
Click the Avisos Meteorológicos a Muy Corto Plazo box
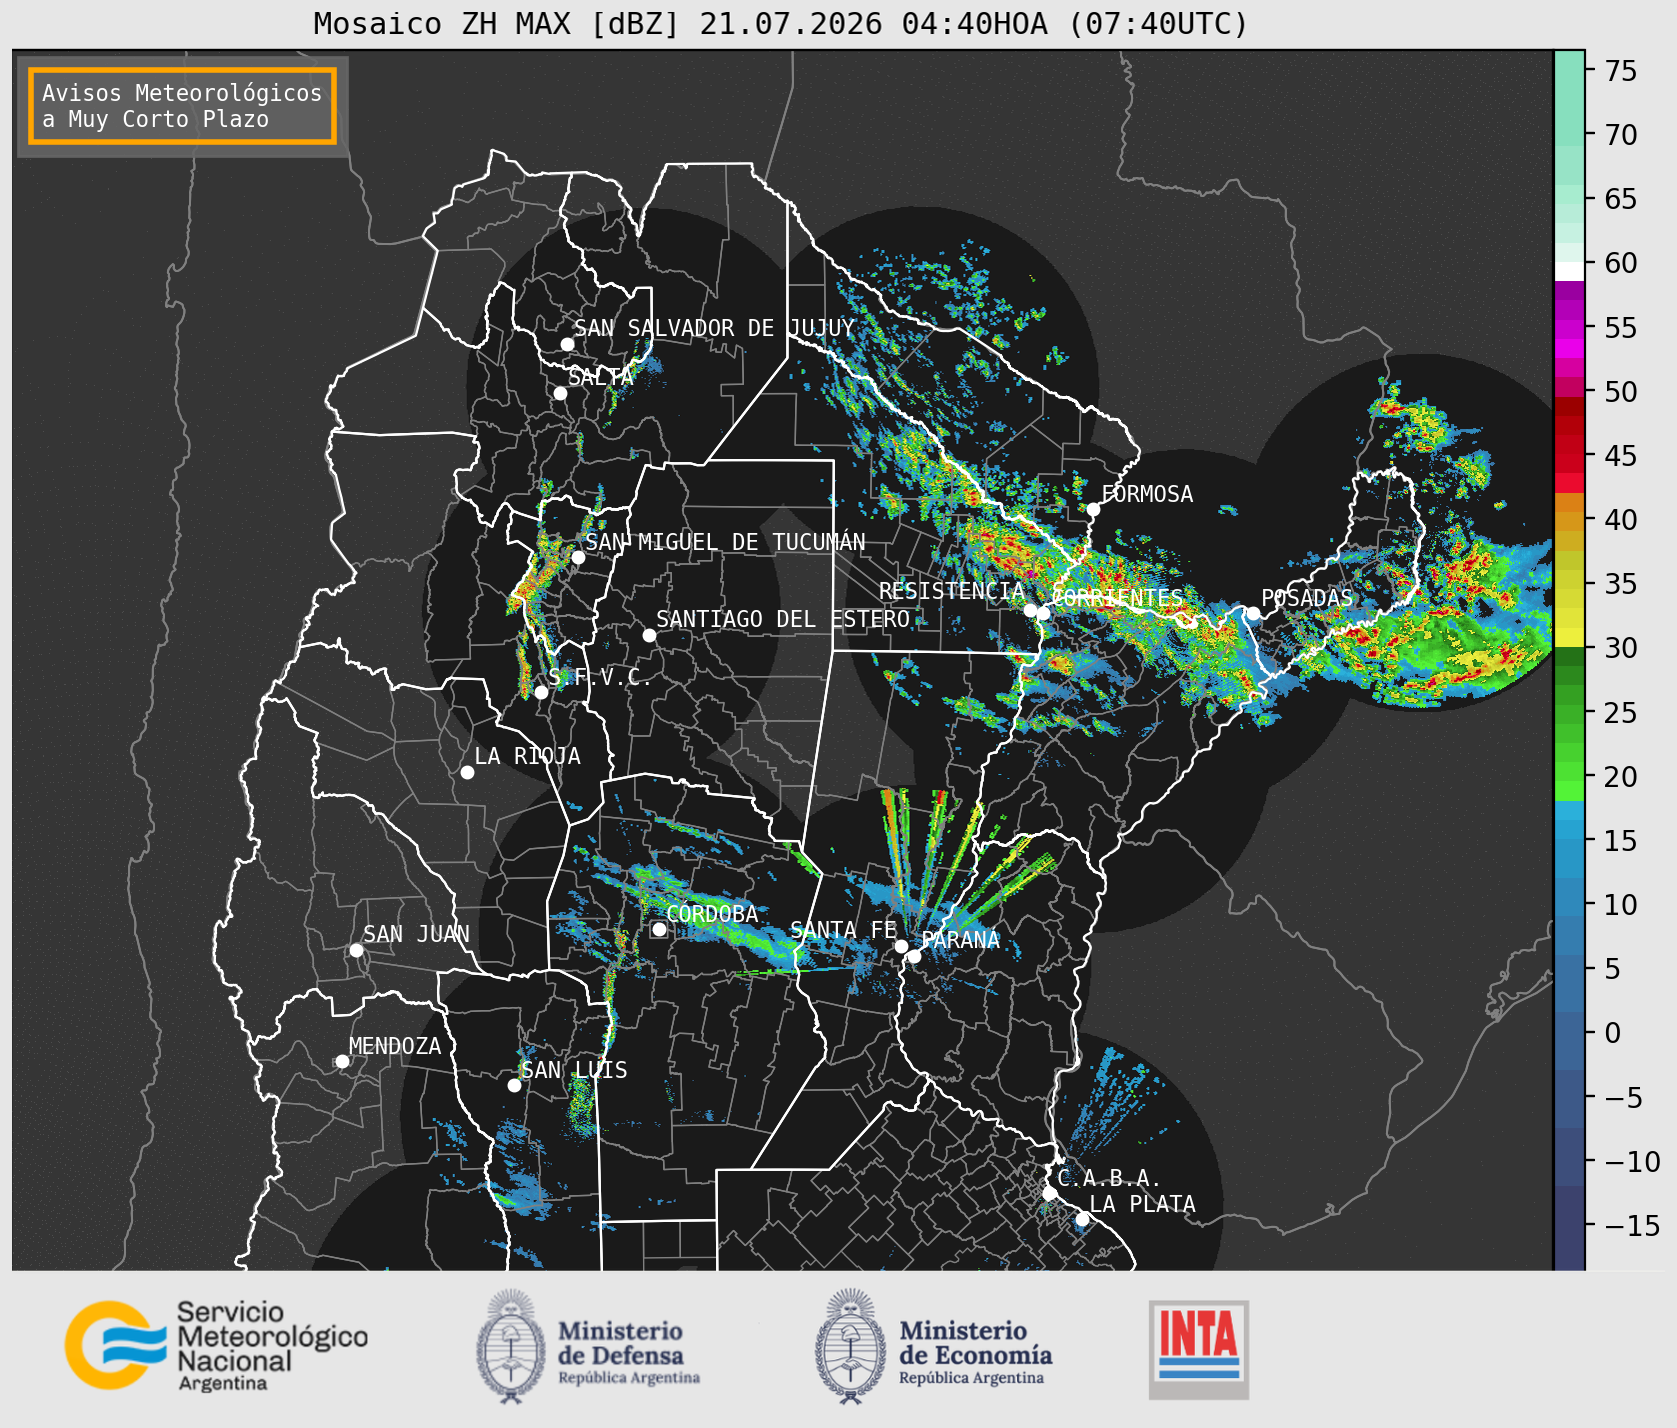182,106
